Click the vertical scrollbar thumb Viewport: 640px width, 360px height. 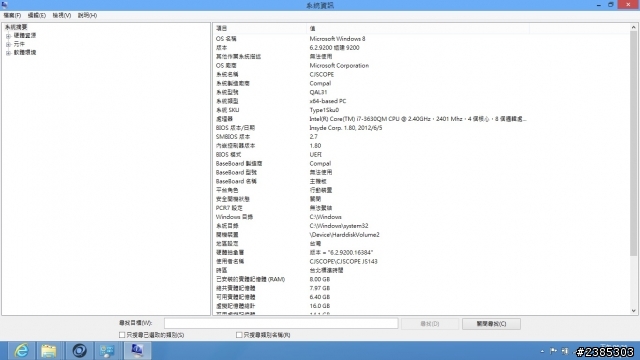pyautogui.click(x=633, y=143)
